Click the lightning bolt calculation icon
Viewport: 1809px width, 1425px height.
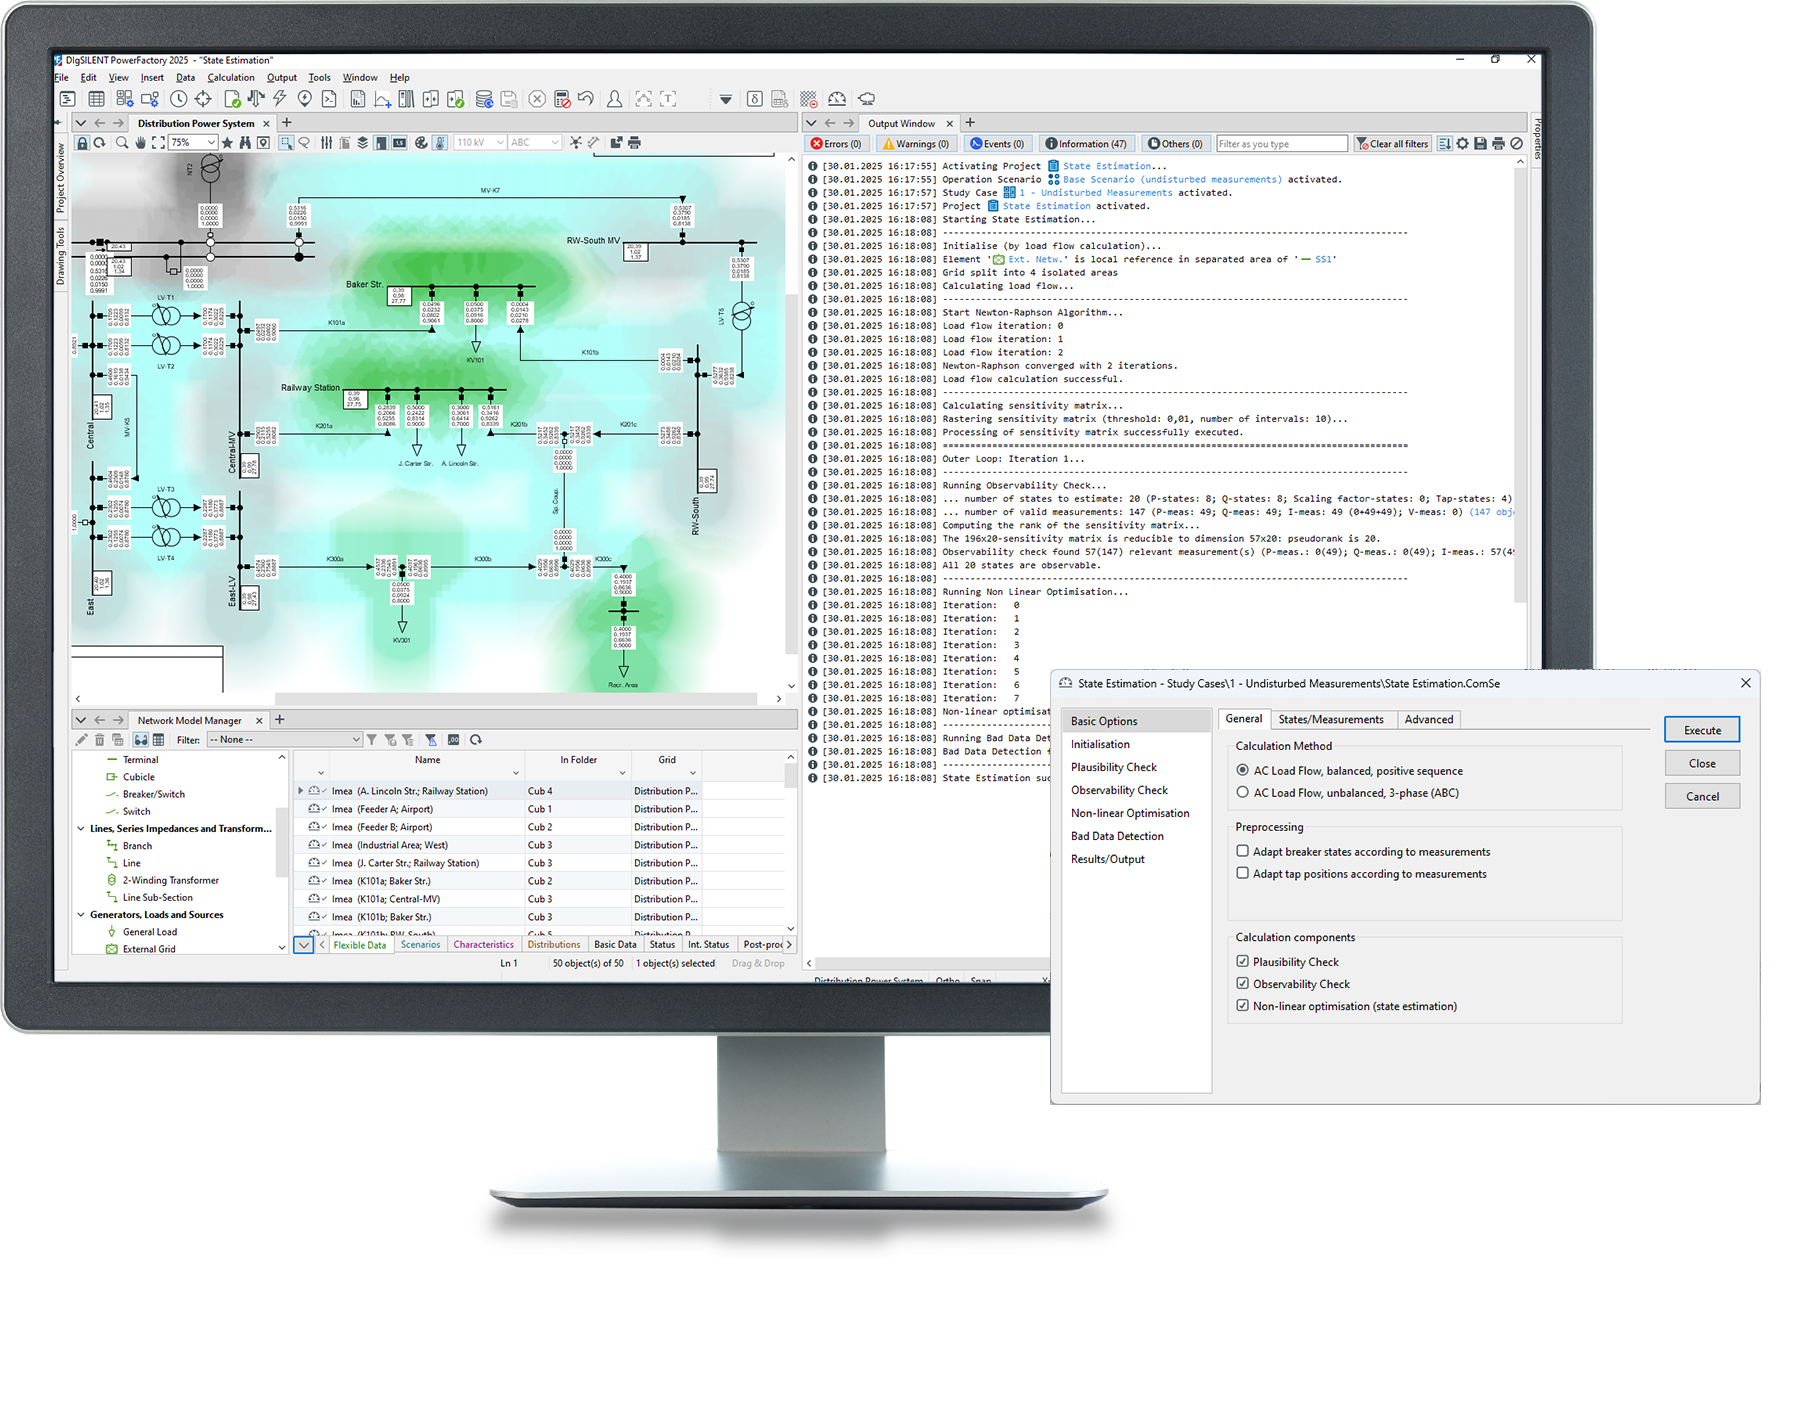tap(280, 99)
